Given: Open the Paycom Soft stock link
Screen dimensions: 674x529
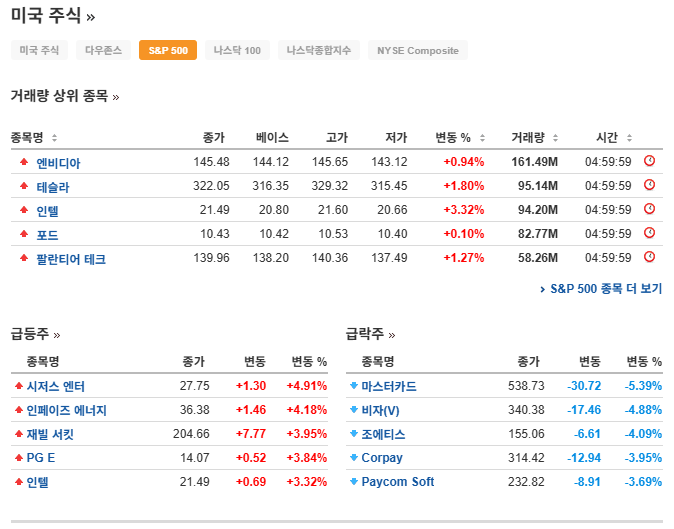Looking at the screenshot, I should click(x=398, y=481).
